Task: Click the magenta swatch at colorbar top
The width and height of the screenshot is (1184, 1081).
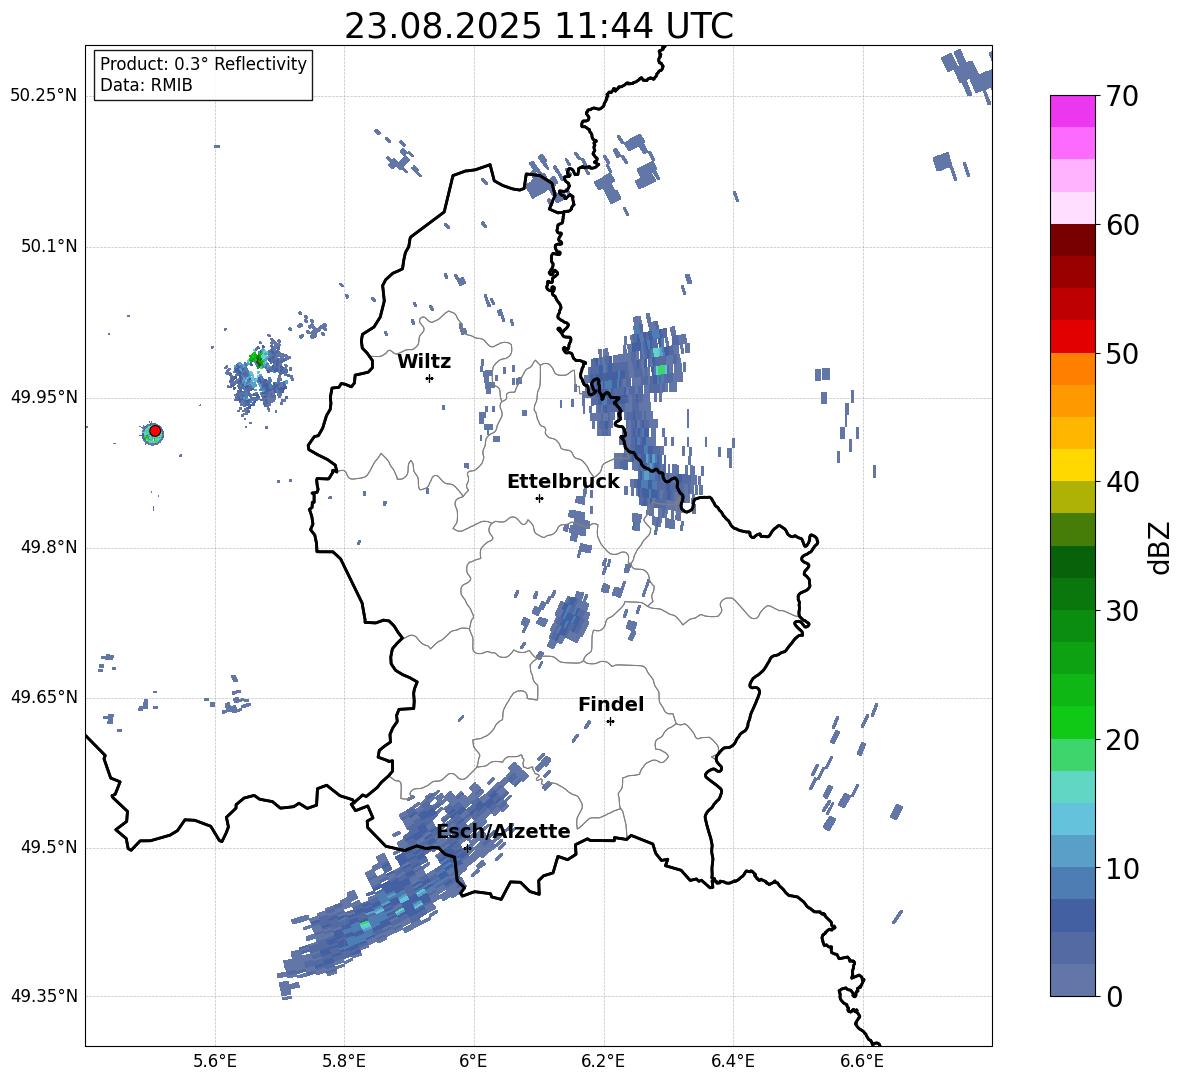Action: 1072,111
